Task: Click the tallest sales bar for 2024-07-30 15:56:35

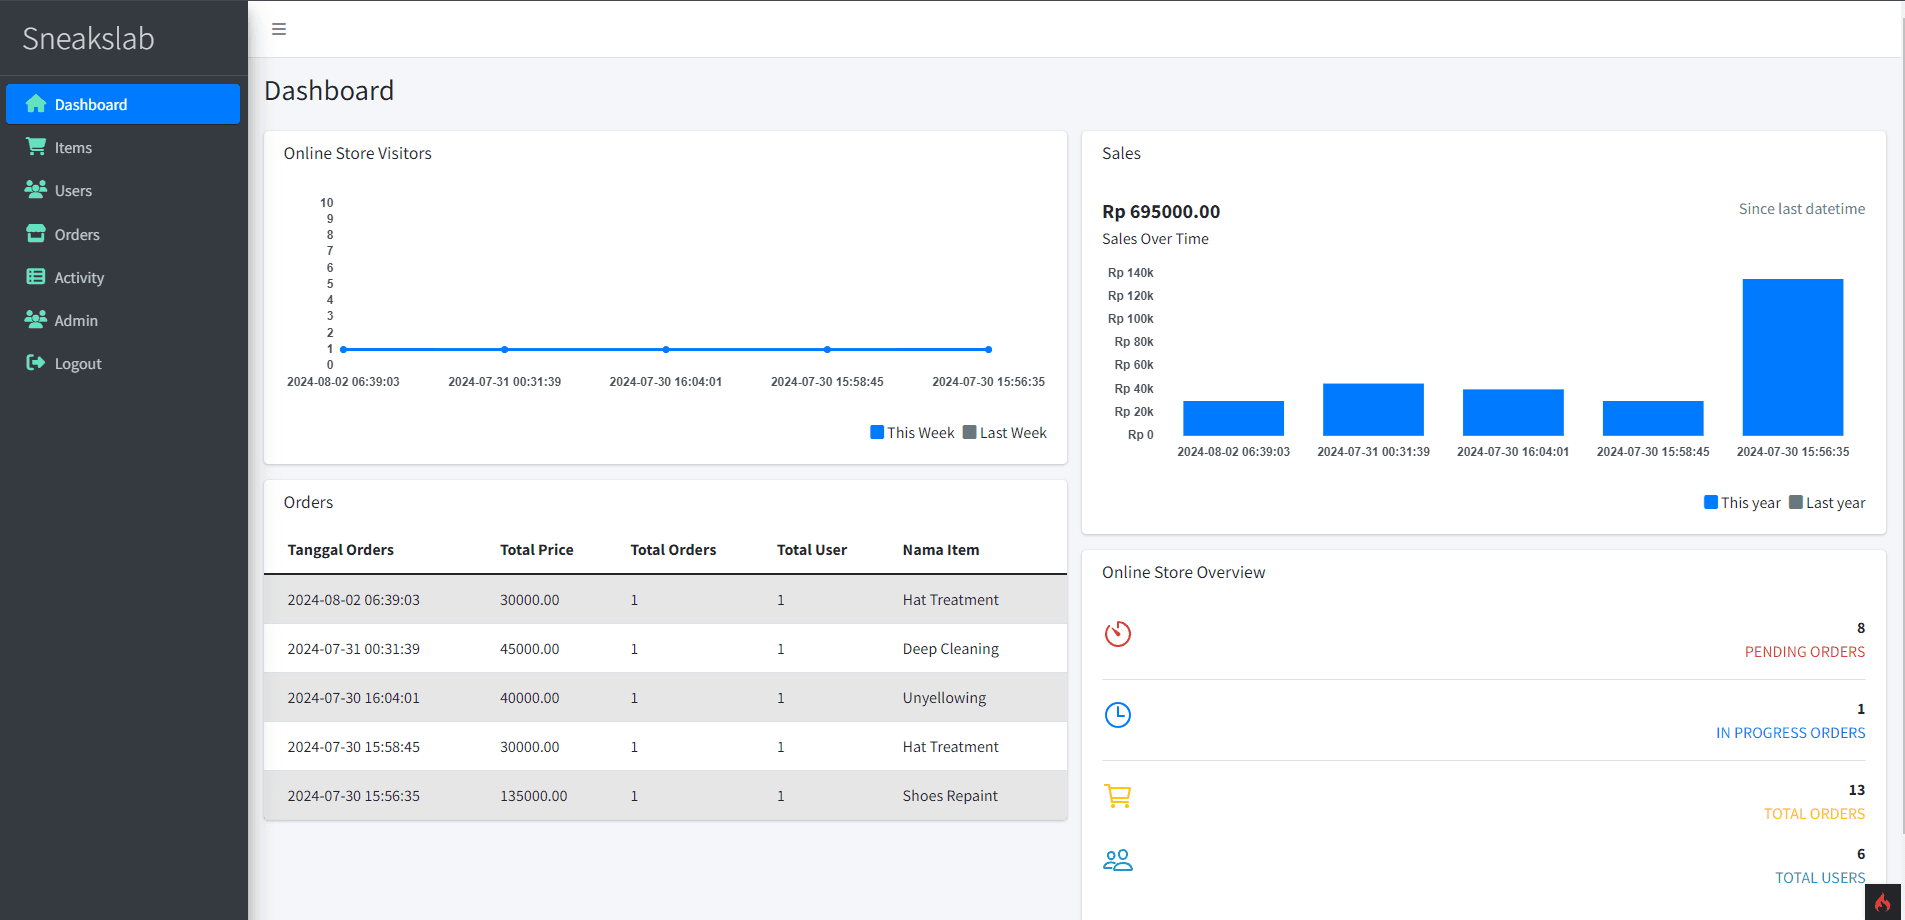Action: [1792, 357]
